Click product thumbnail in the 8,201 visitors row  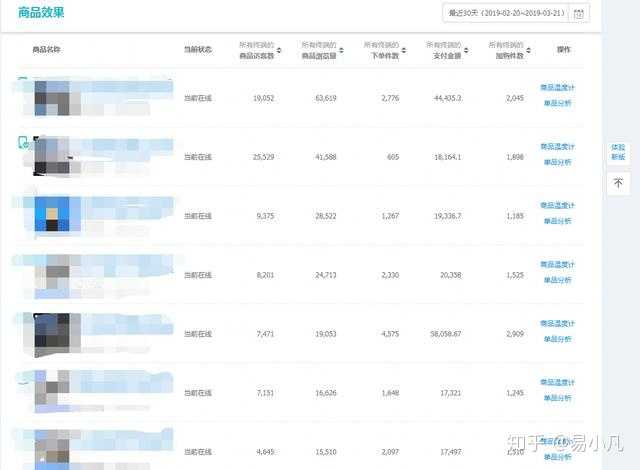52,277
